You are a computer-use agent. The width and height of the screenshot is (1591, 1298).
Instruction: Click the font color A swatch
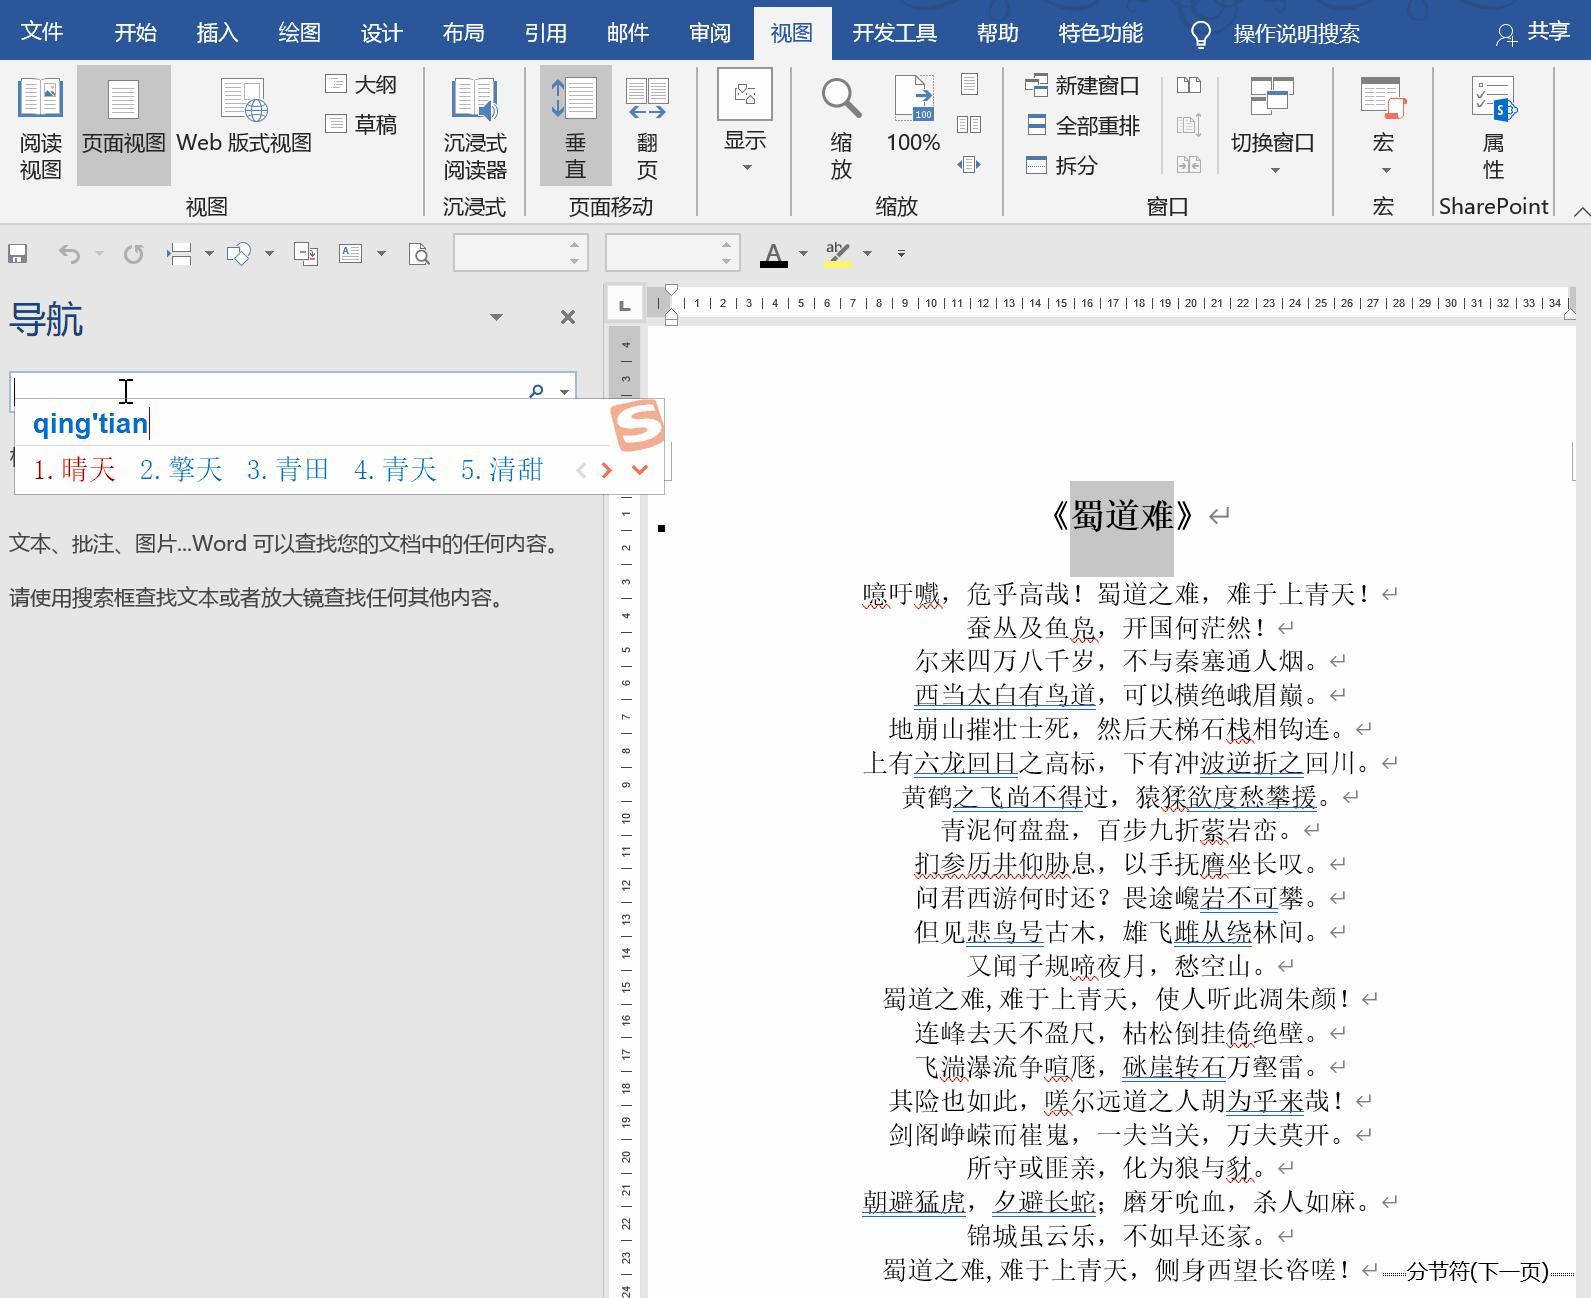click(x=773, y=254)
